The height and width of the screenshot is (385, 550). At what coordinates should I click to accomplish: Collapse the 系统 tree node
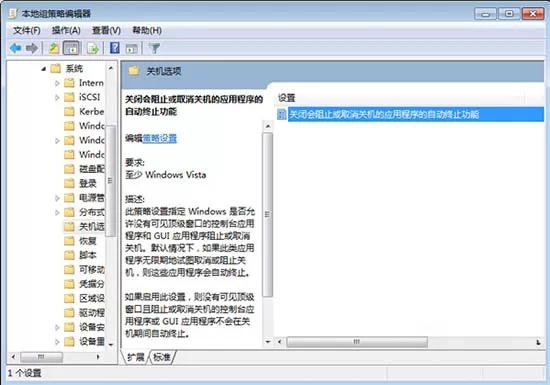[x=43, y=69]
